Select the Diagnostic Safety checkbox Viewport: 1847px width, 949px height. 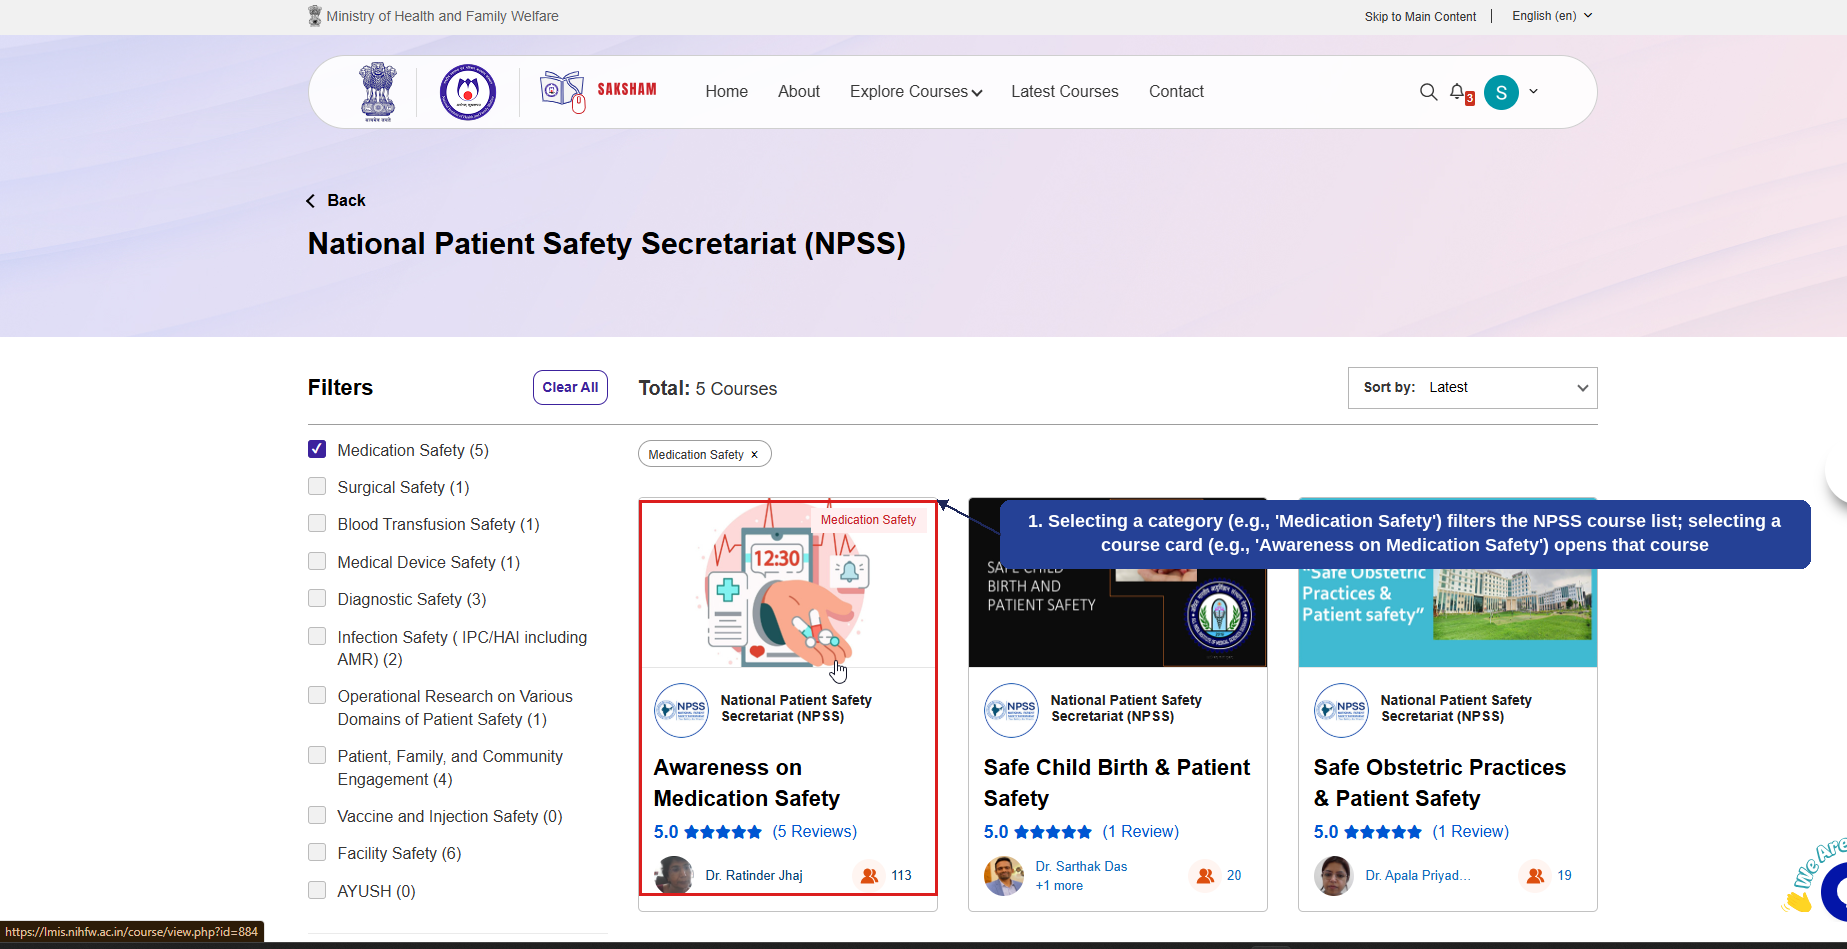pyautogui.click(x=317, y=598)
